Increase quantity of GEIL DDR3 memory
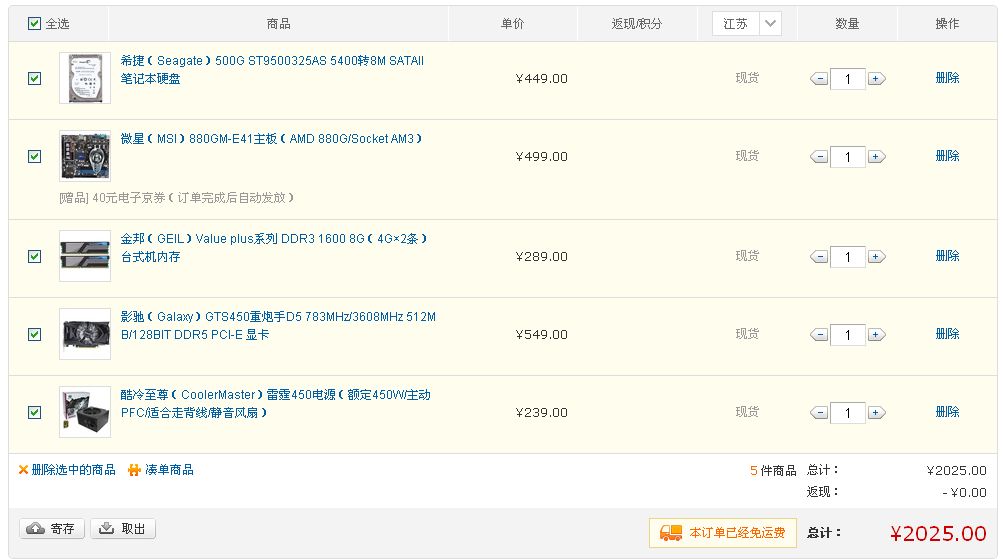 tap(876, 257)
